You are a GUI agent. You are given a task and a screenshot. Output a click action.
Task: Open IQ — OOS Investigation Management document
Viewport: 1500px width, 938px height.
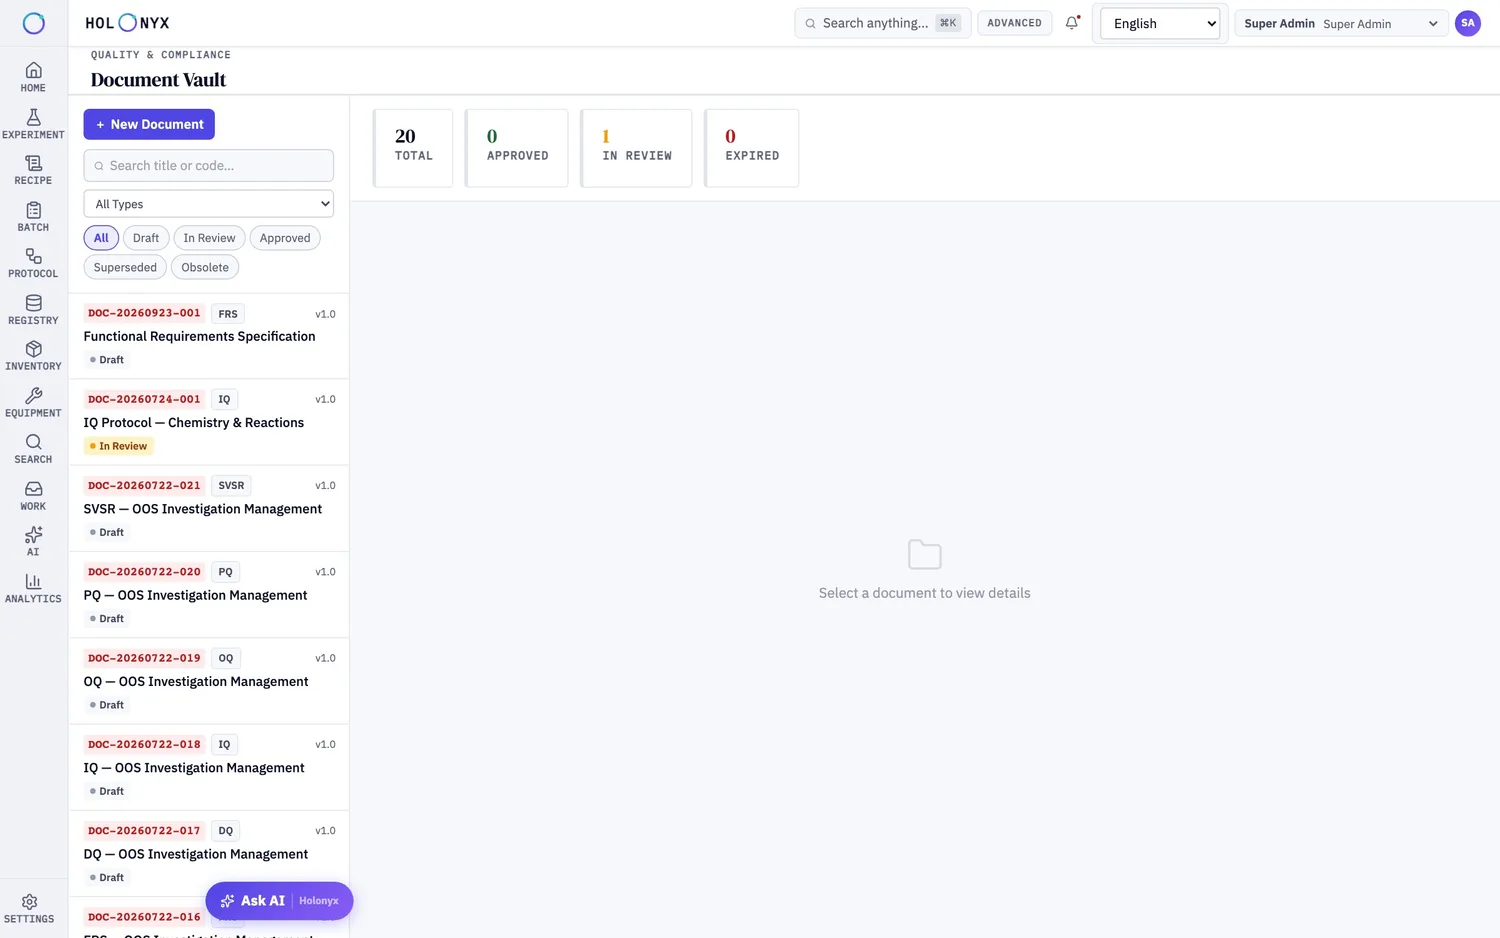point(208,768)
